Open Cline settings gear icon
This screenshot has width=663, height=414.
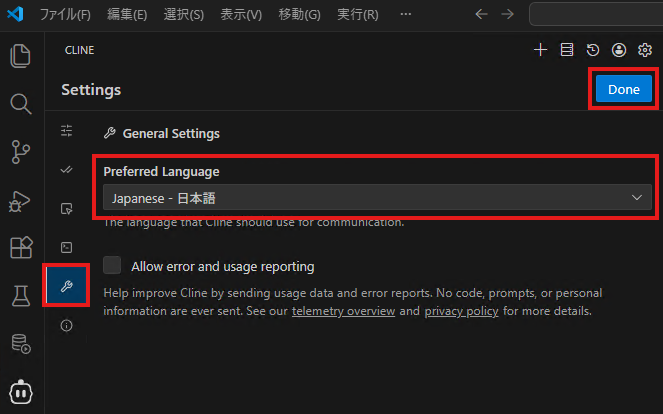click(645, 50)
